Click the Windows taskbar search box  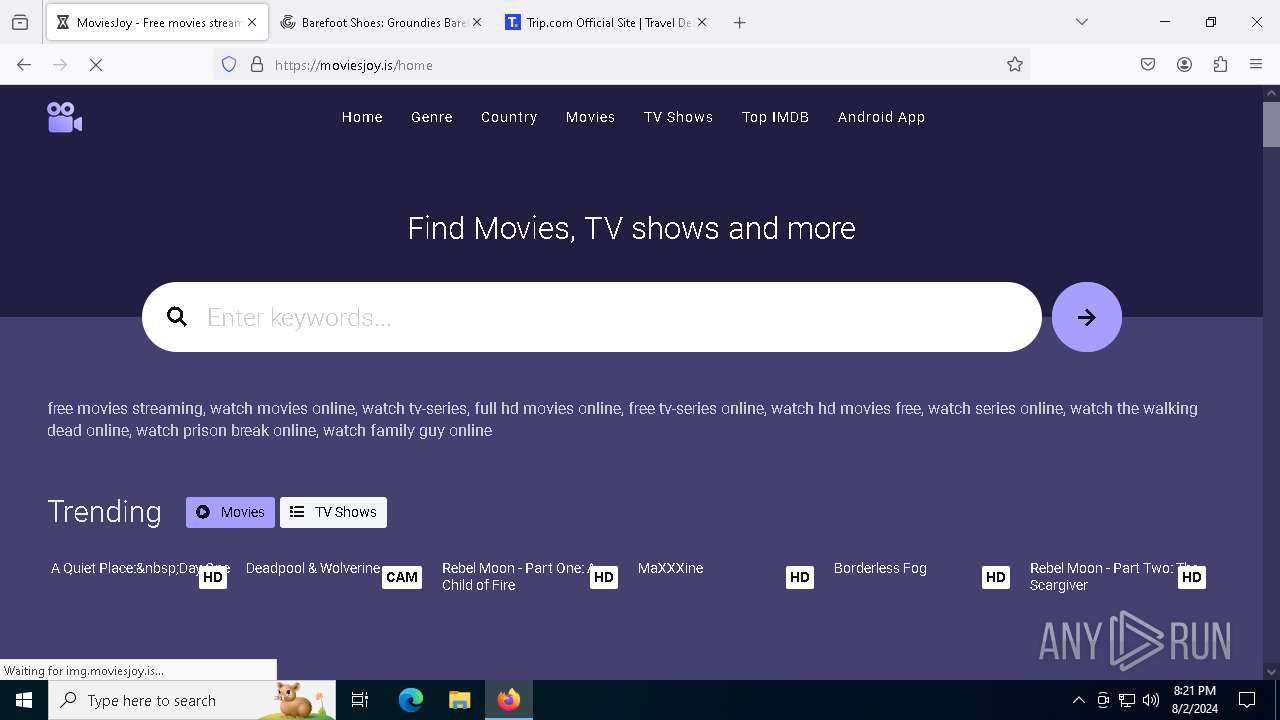point(192,700)
